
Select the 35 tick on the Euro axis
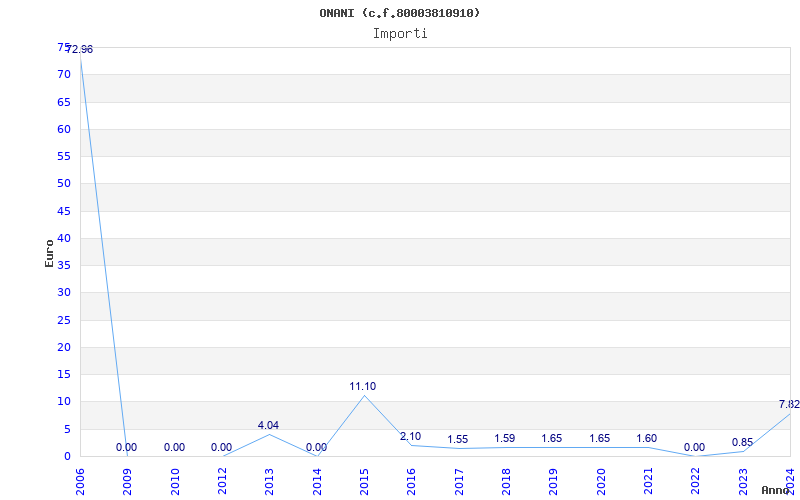(x=64, y=265)
